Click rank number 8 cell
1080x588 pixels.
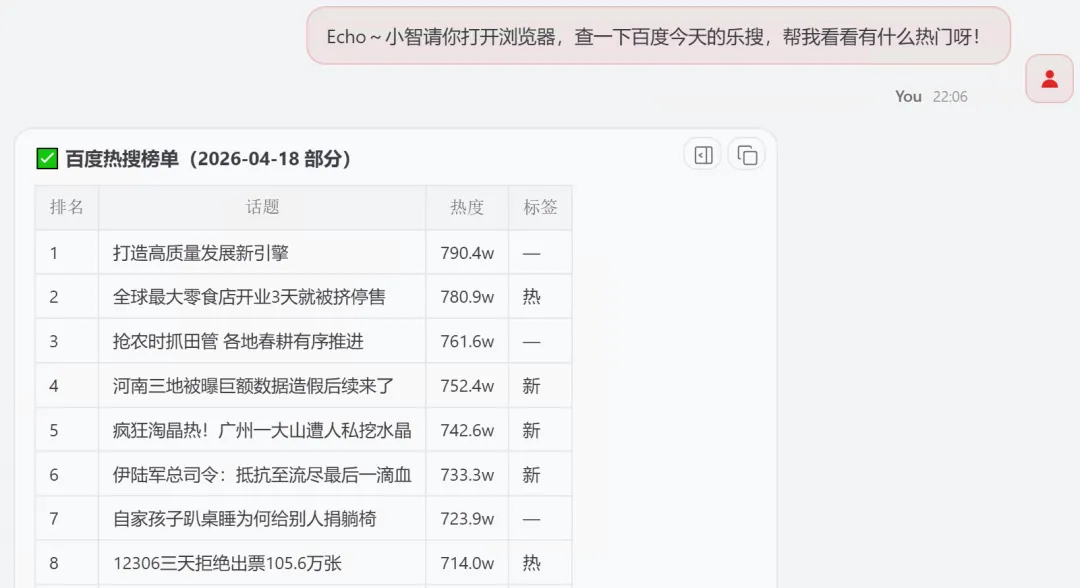[67, 563]
